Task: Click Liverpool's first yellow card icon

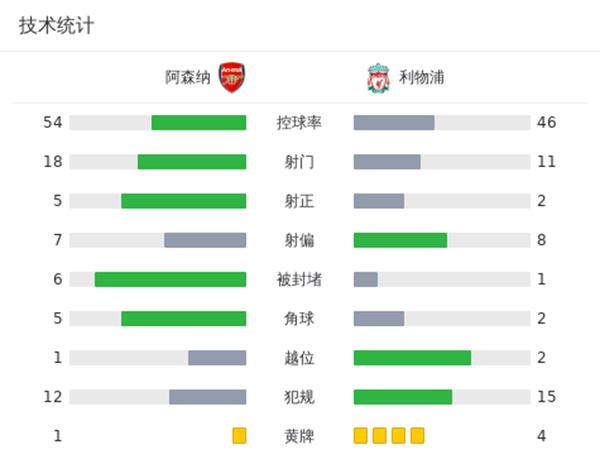Action: (x=360, y=435)
